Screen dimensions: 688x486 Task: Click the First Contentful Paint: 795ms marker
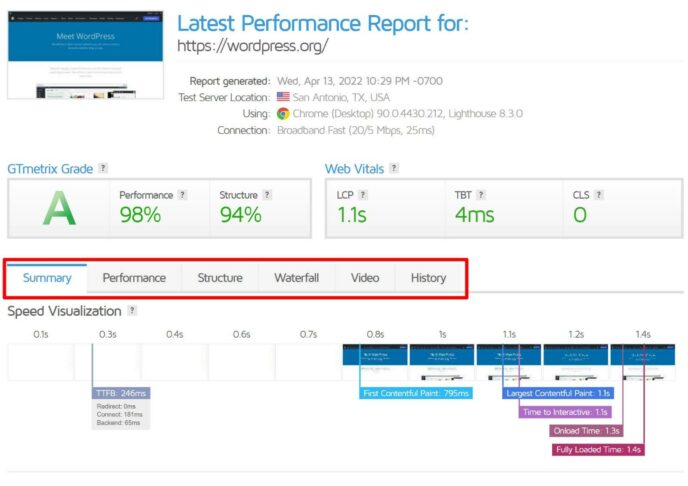coord(416,393)
